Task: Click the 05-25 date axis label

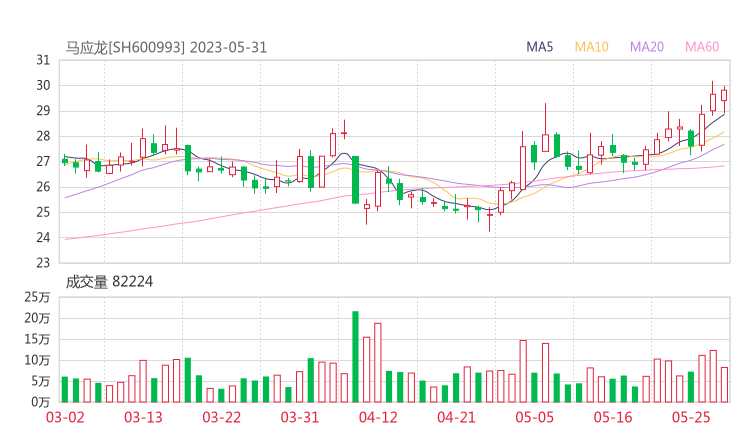Action: [691, 417]
